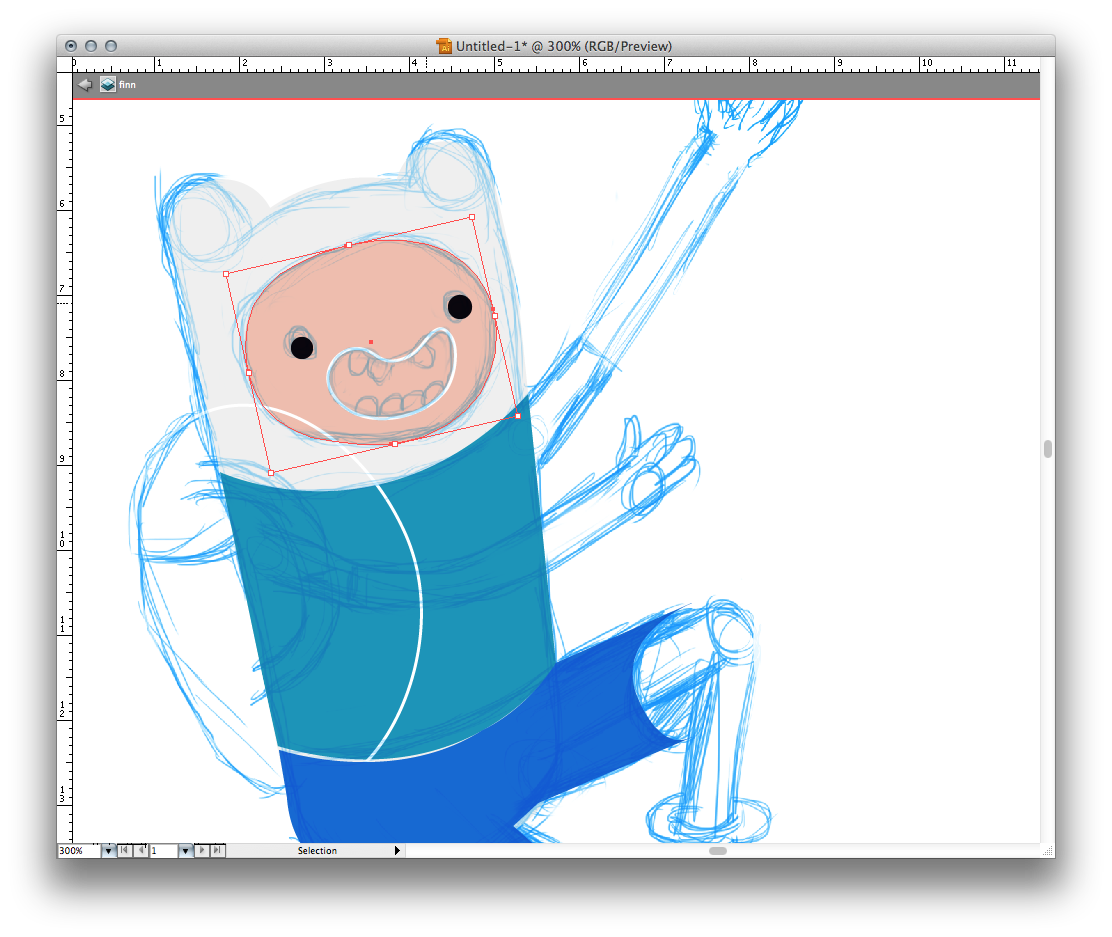Viewport: 1112px width, 937px height.
Task: Click the Illustrator document icon in the title bar
Action: [444, 46]
